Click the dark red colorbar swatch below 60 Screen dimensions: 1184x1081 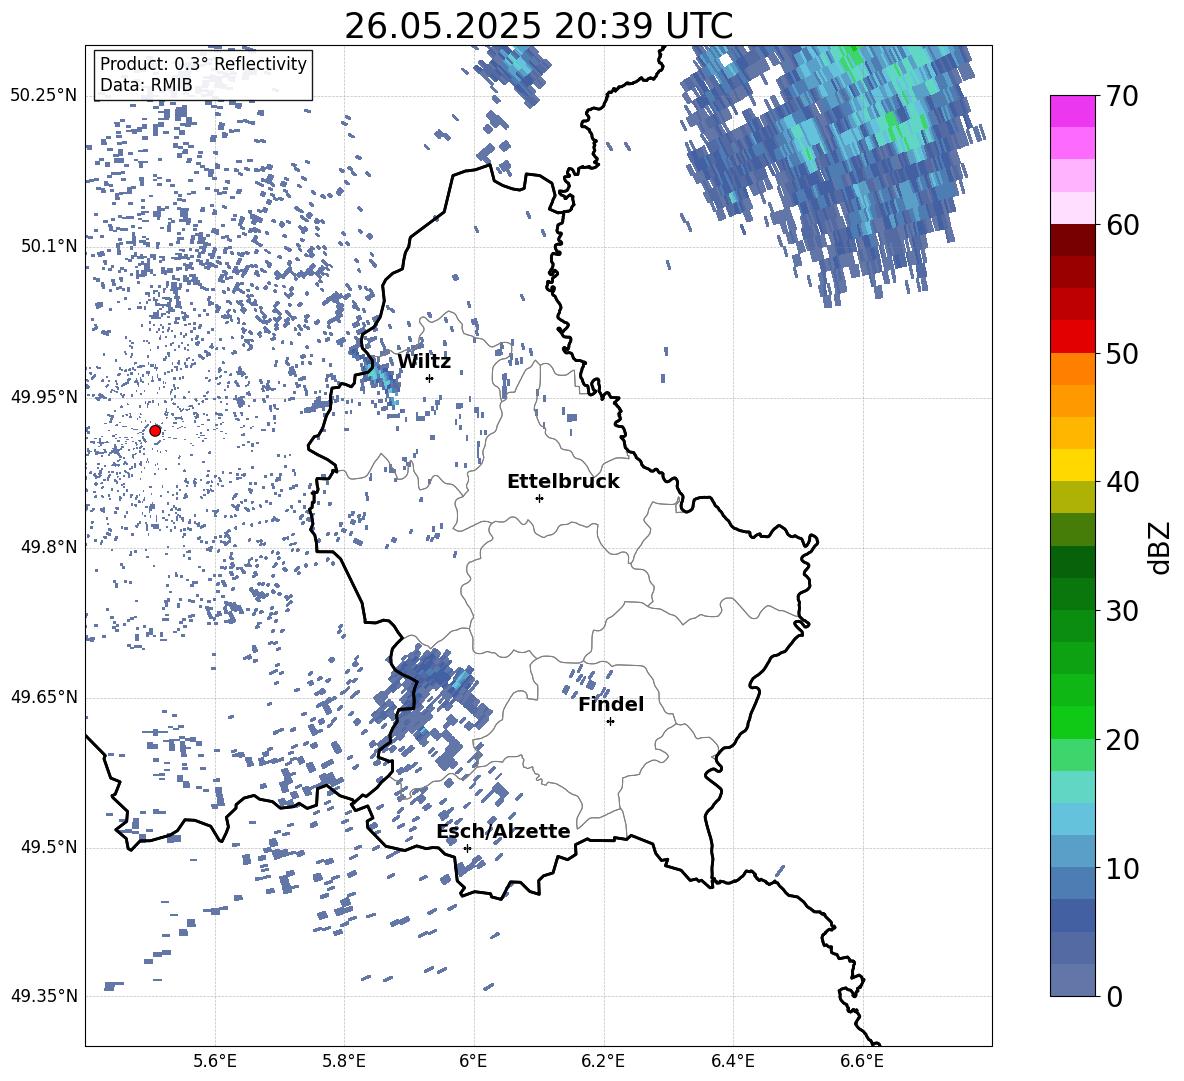(x=1072, y=240)
